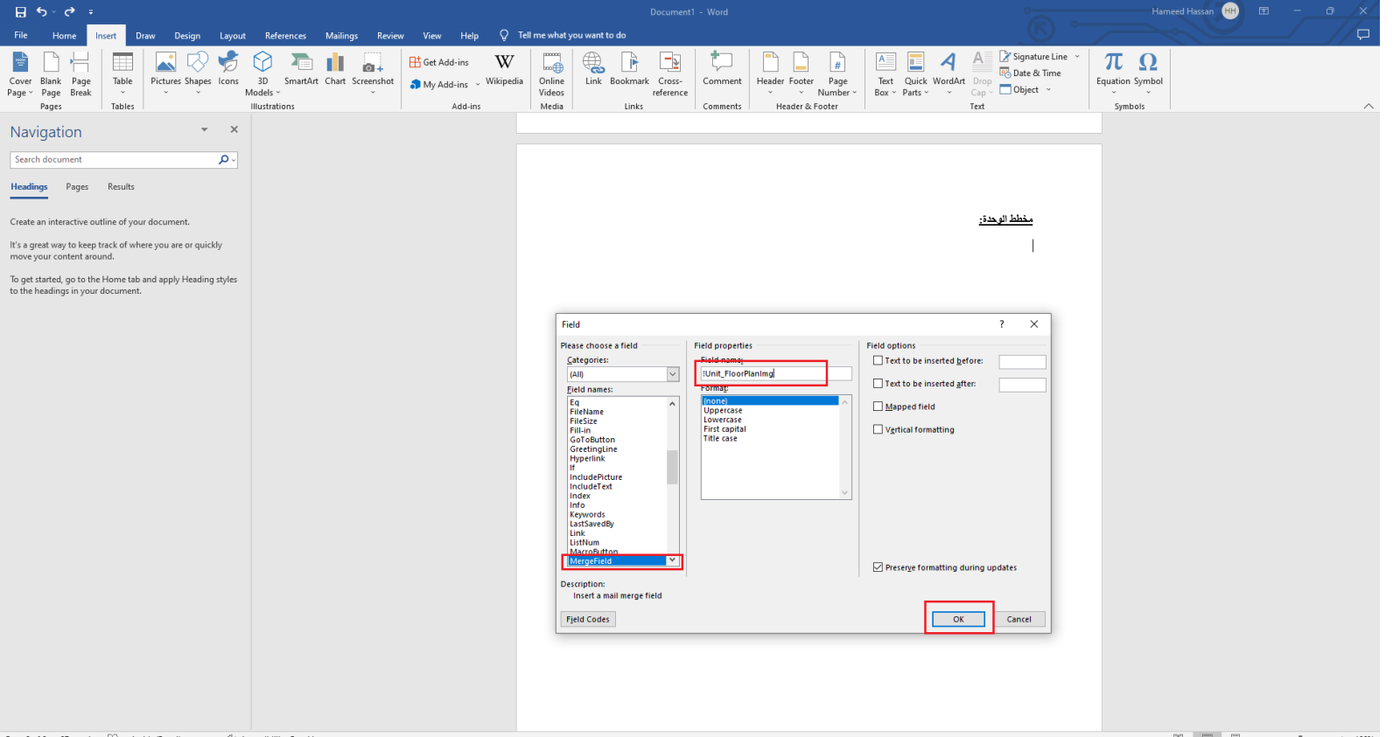
Task: Enable Text to be inserted before checkbox
Action: tap(878, 361)
